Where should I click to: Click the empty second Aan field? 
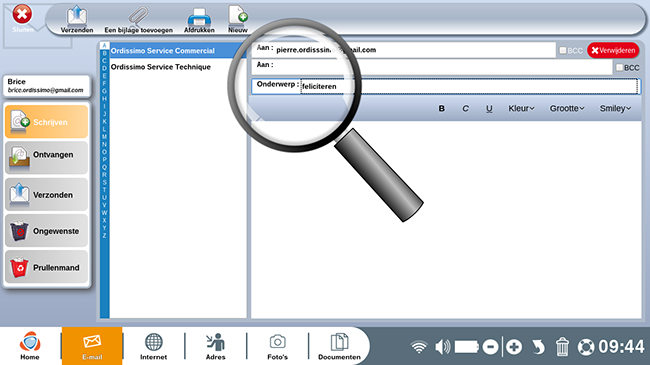(432, 67)
